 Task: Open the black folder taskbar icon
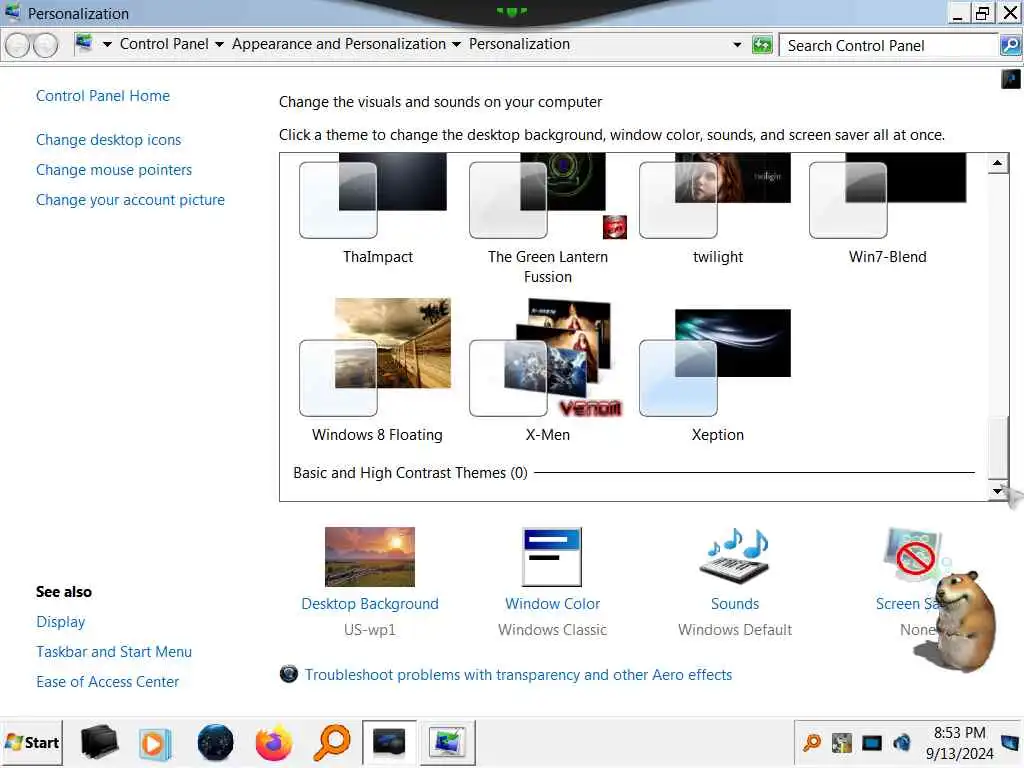point(99,743)
